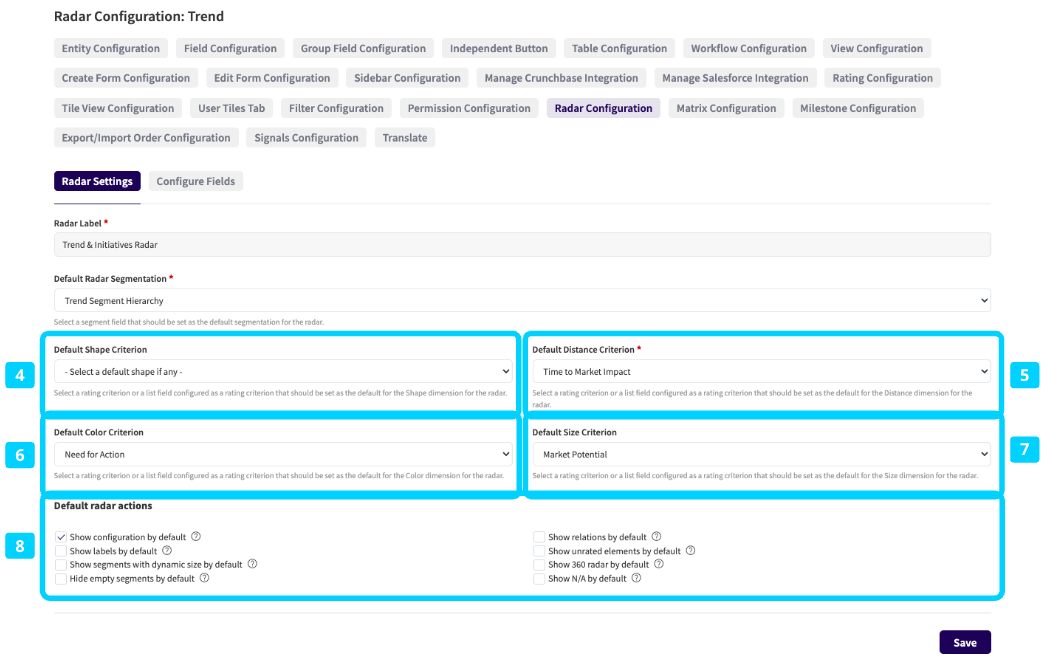The height and width of the screenshot is (660, 1047).
Task: Click help icon next to Show relations by default
Action: [656, 537]
